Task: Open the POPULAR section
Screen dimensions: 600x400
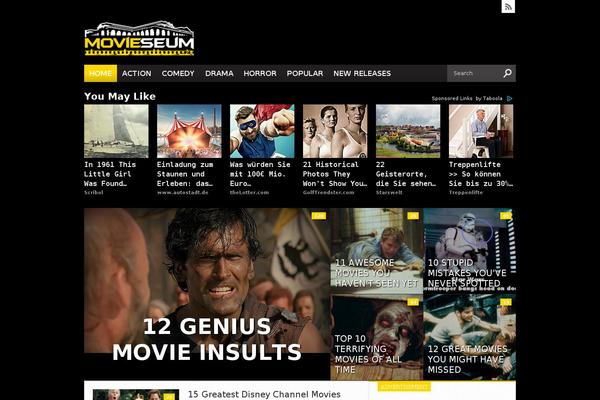Action: click(x=305, y=73)
